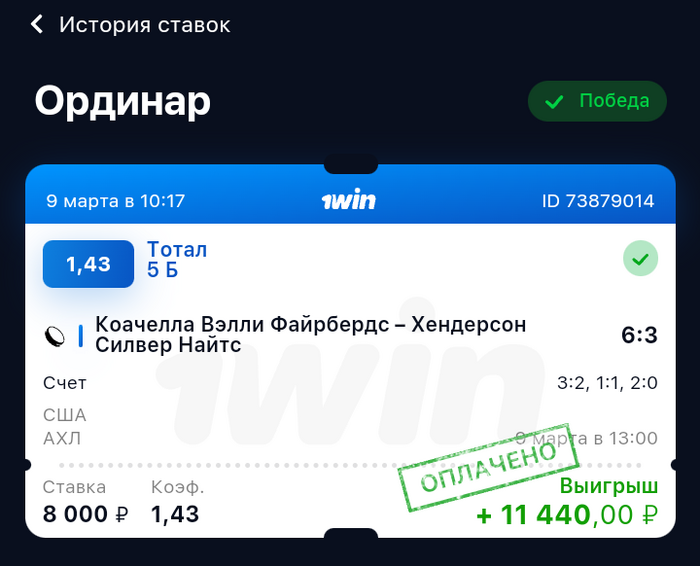The height and width of the screenshot is (566, 700).
Task: Click the blue vertical bar beside team names
Action: (80, 336)
